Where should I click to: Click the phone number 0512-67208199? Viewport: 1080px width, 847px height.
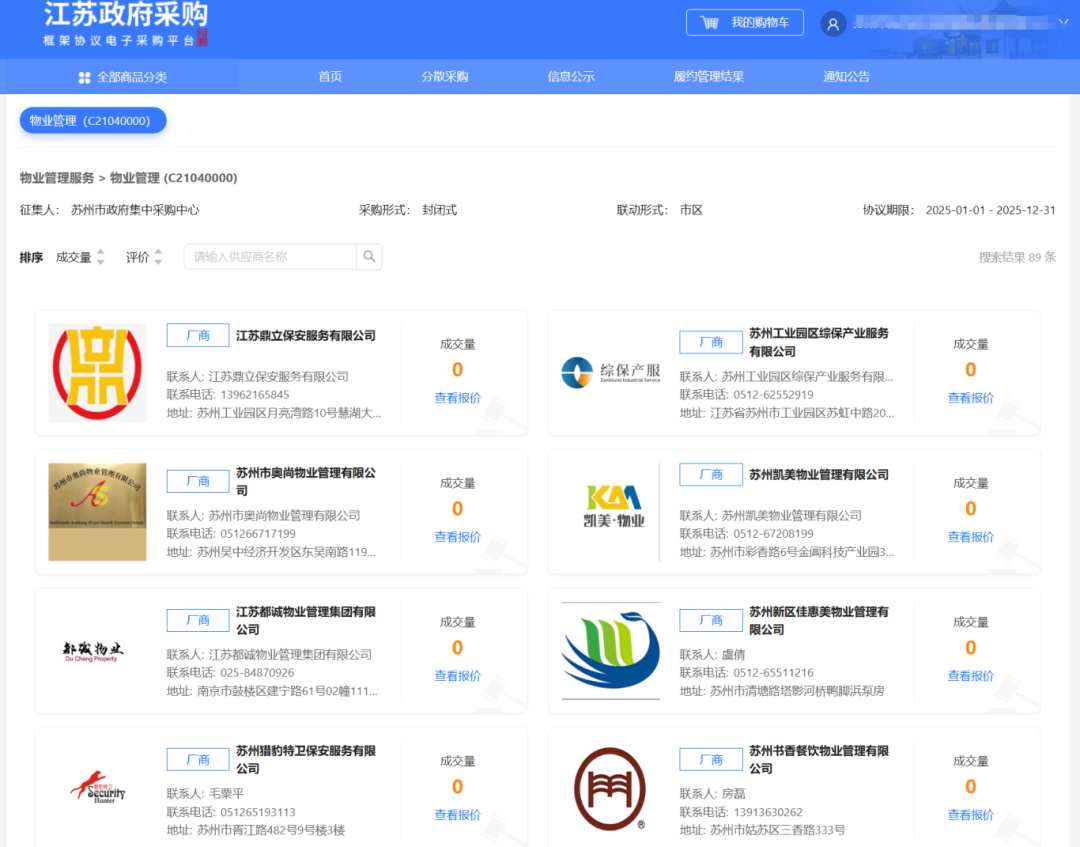pyautogui.click(x=773, y=534)
